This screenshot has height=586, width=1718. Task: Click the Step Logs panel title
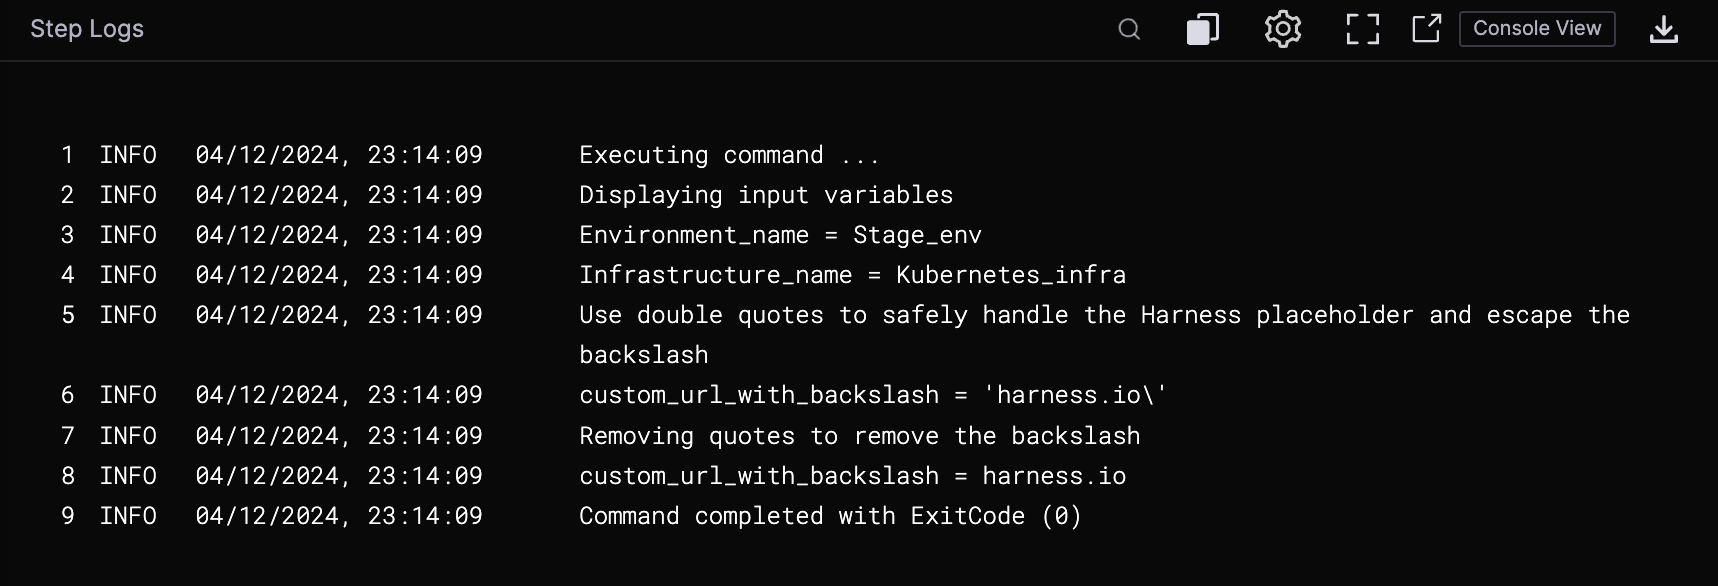click(x=87, y=29)
